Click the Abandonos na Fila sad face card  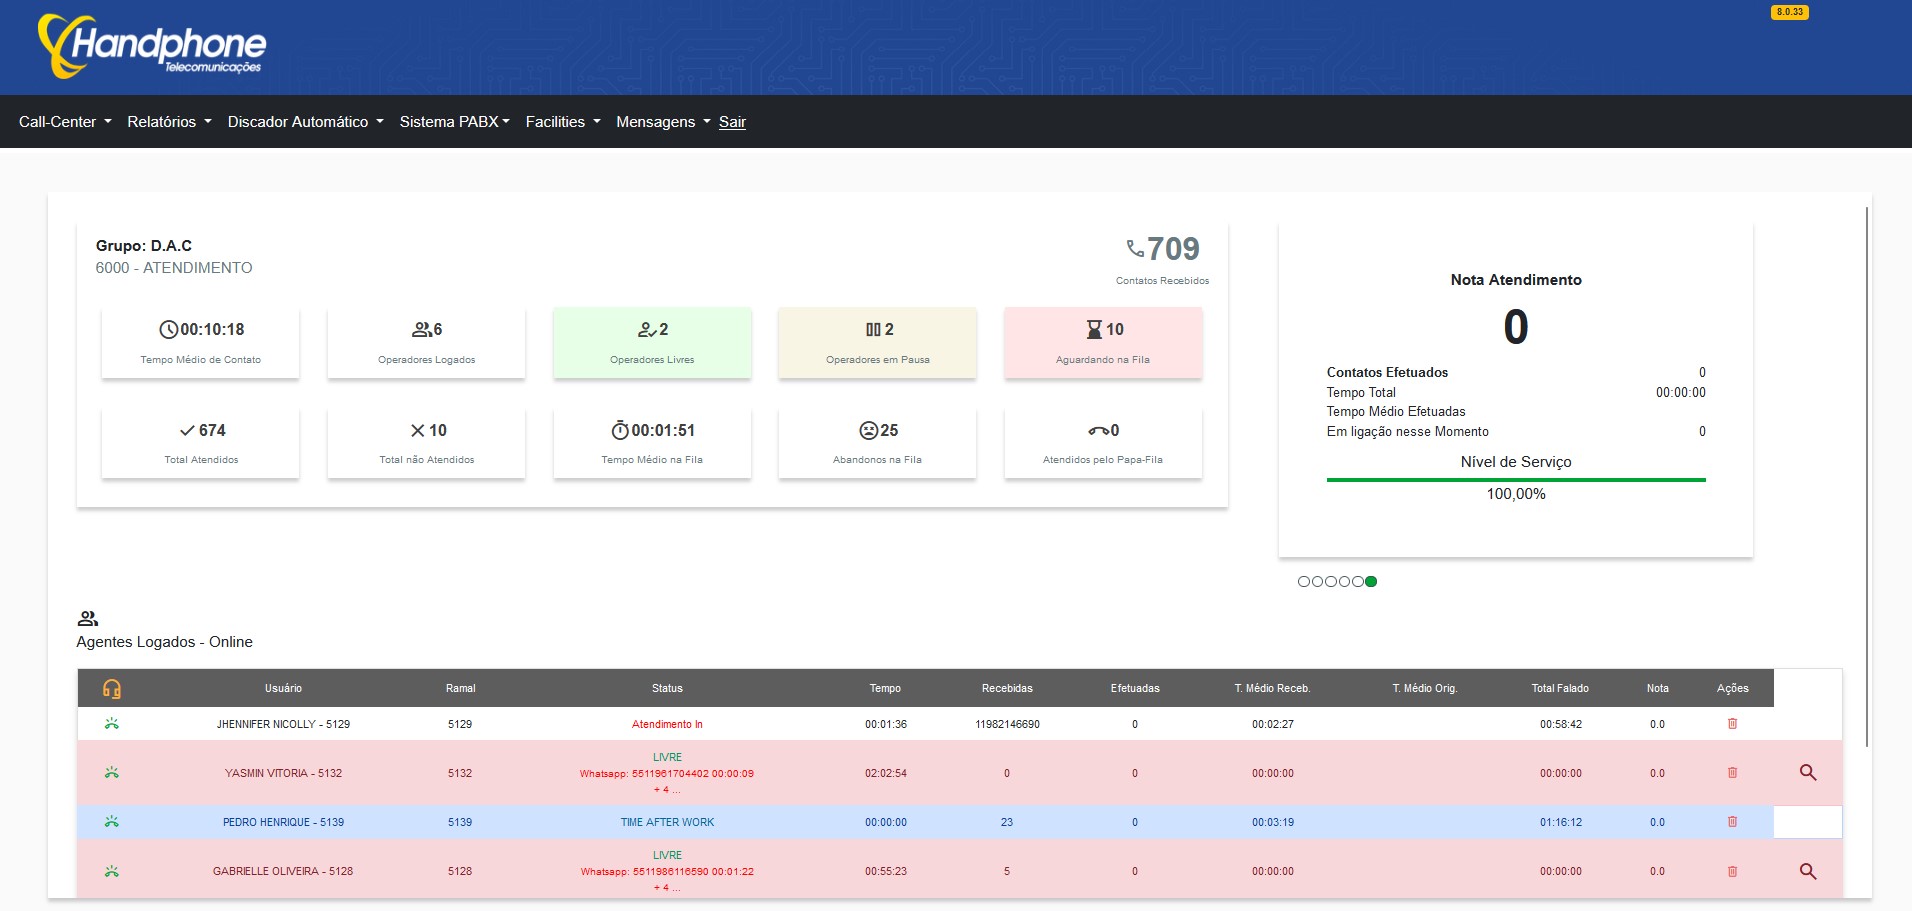click(x=877, y=443)
